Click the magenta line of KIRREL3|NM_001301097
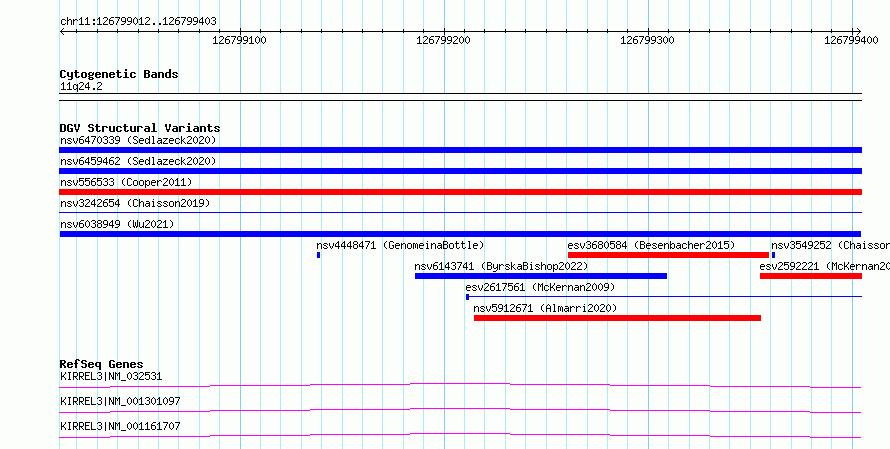Viewport: 890px width, 449px height. click(460, 410)
